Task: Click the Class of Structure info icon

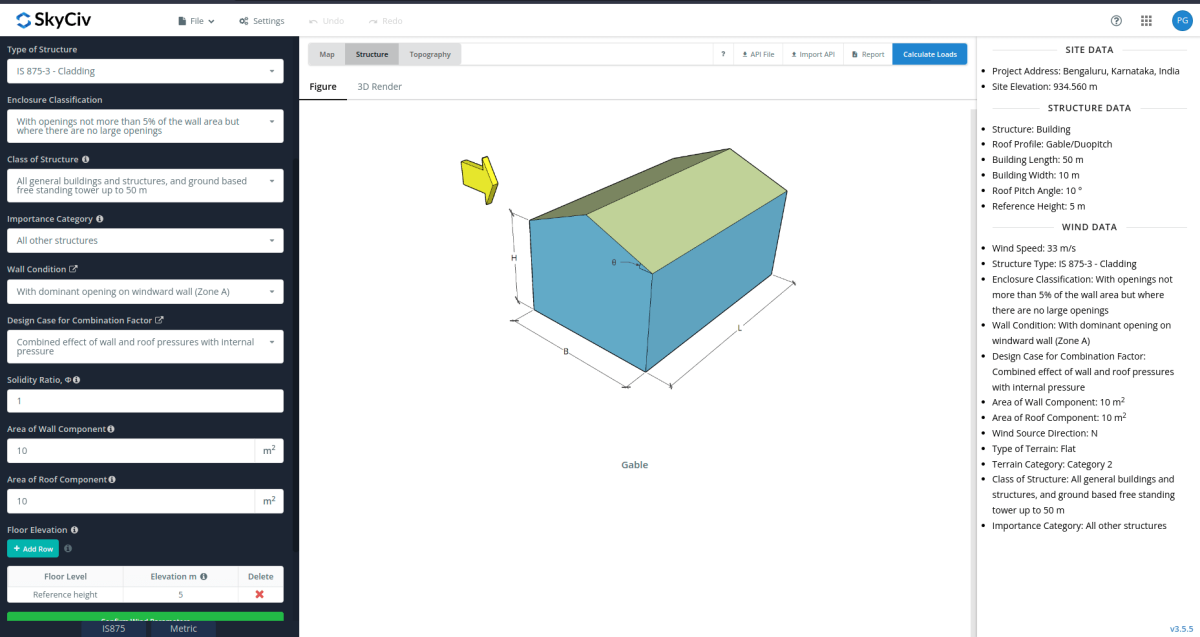Action: [x=85, y=159]
